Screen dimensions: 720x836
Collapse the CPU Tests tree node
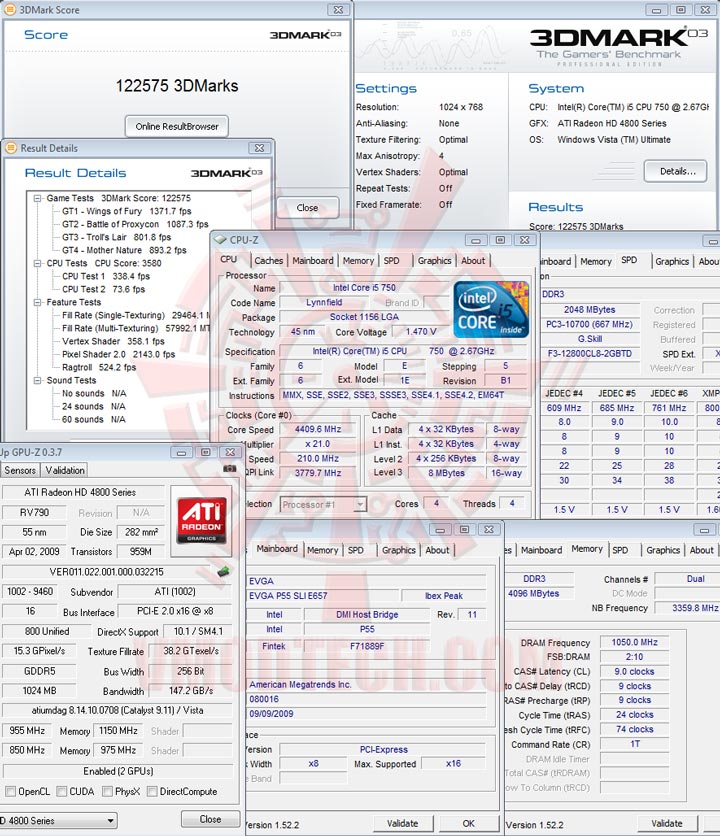[x=37, y=263]
